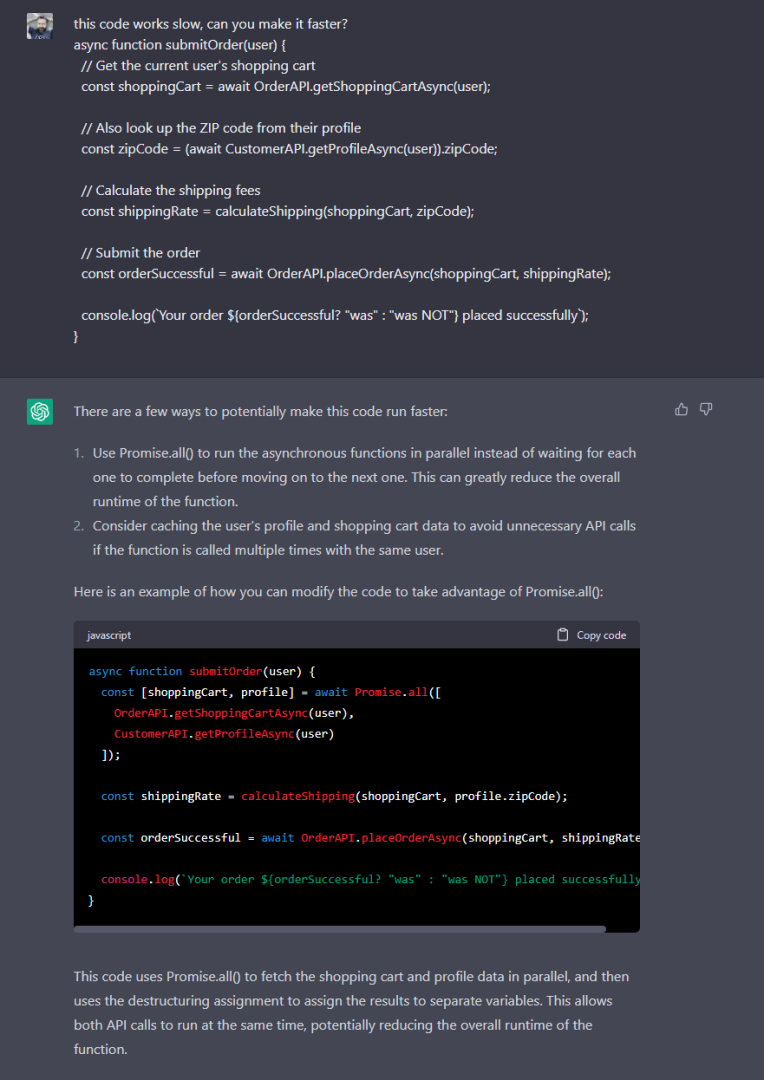Click the clipboard icon beside Copy code
This screenshot has height=1080, width=764.
click(x=562, y=635)
